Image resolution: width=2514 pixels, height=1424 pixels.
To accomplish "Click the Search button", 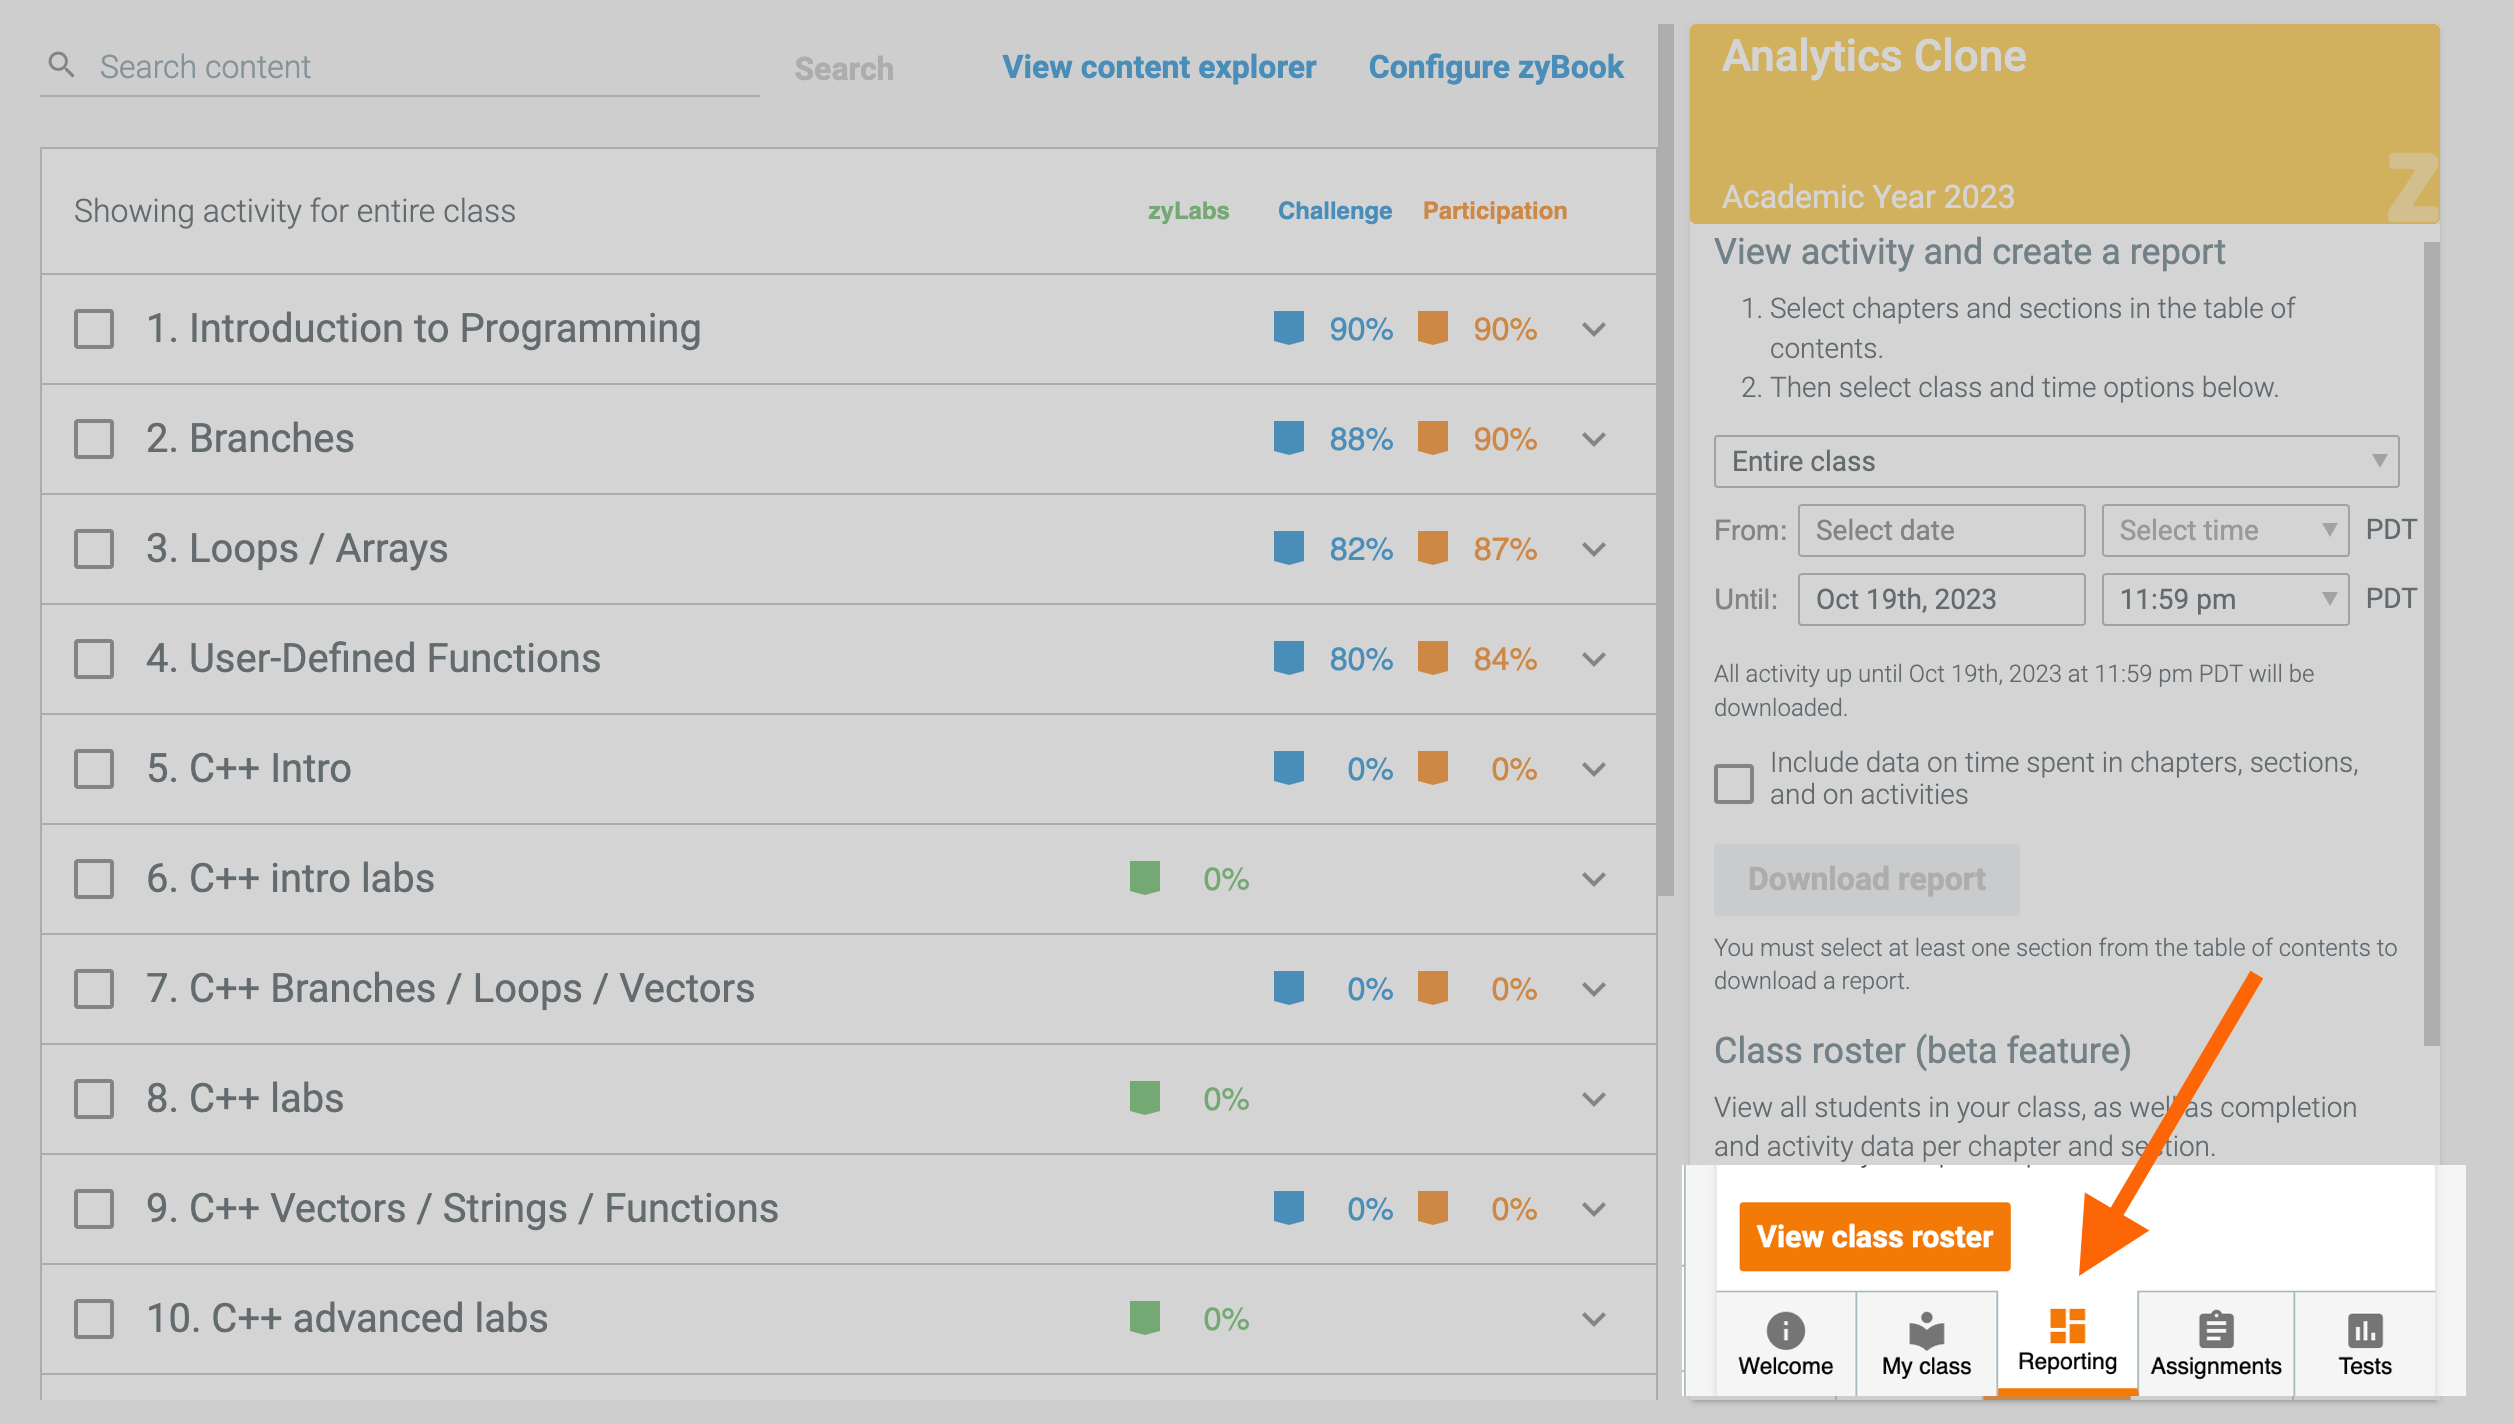I will click(x=844, y=68).
